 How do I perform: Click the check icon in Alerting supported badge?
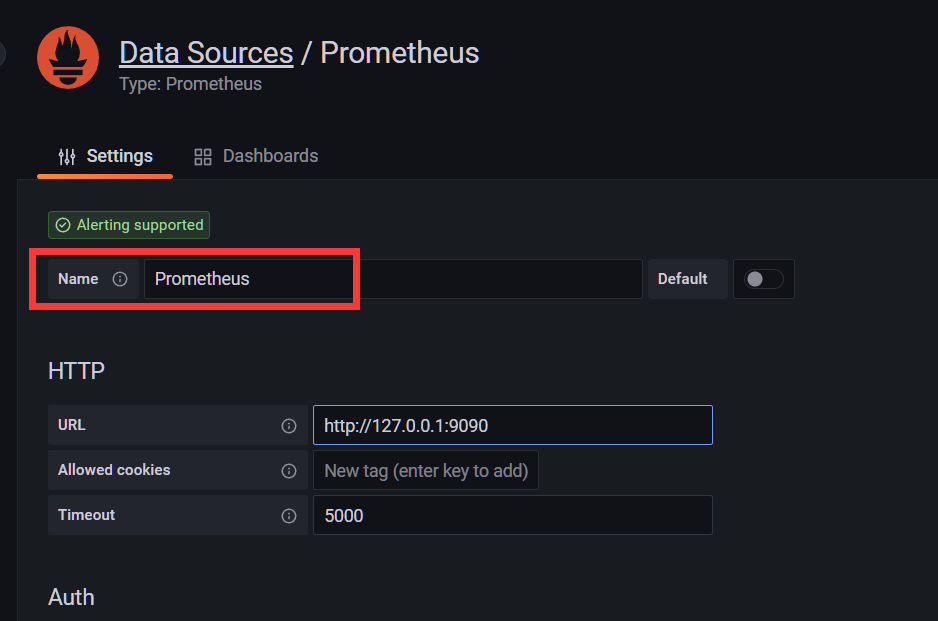coord(63,225)
